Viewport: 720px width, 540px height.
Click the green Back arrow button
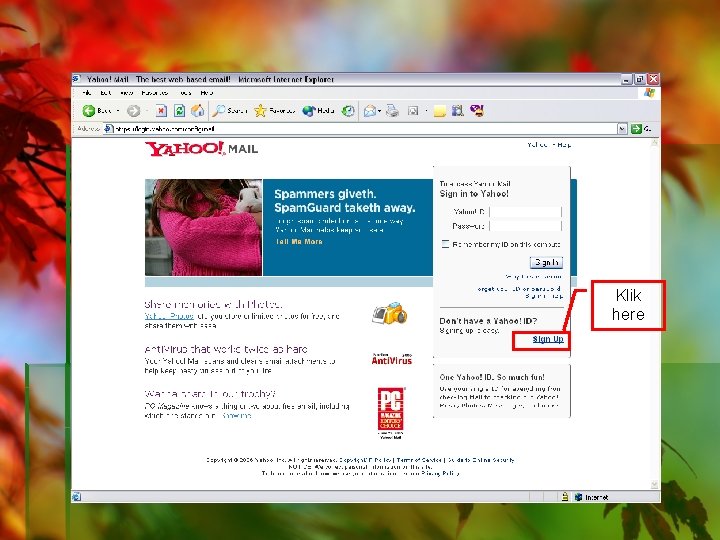tap(89, 111)
